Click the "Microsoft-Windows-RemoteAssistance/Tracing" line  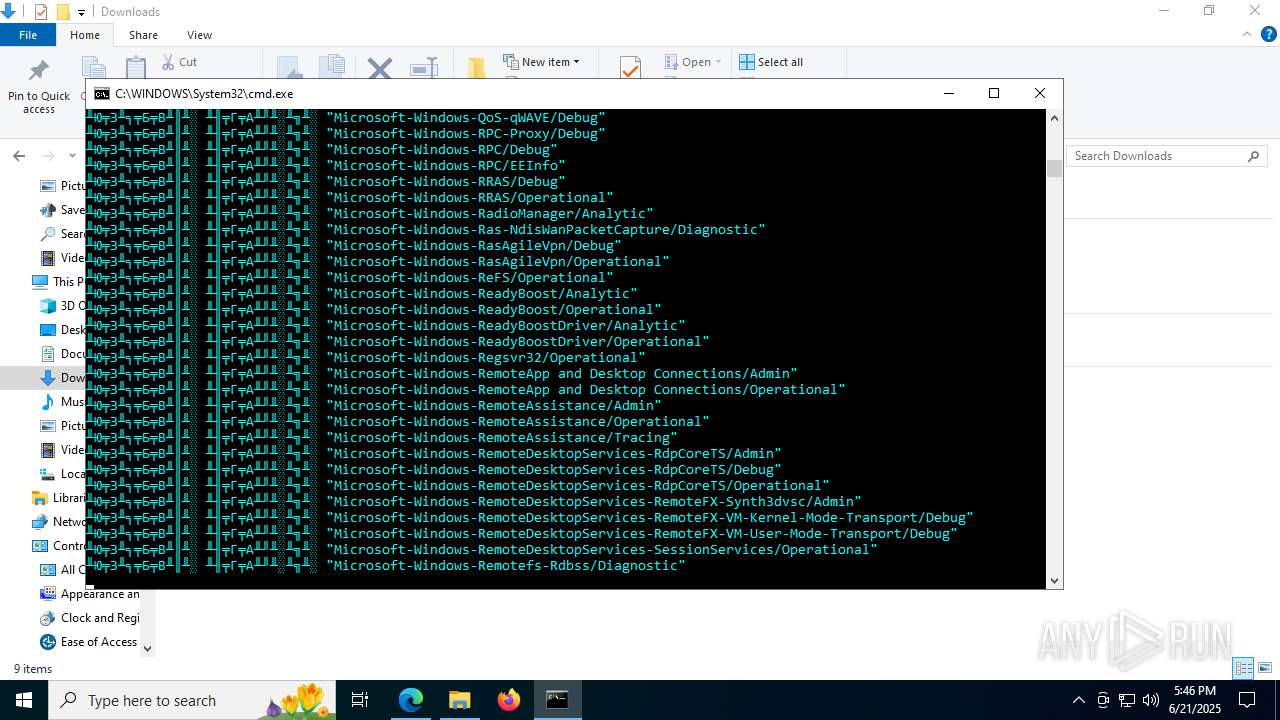tap(502, 437)
